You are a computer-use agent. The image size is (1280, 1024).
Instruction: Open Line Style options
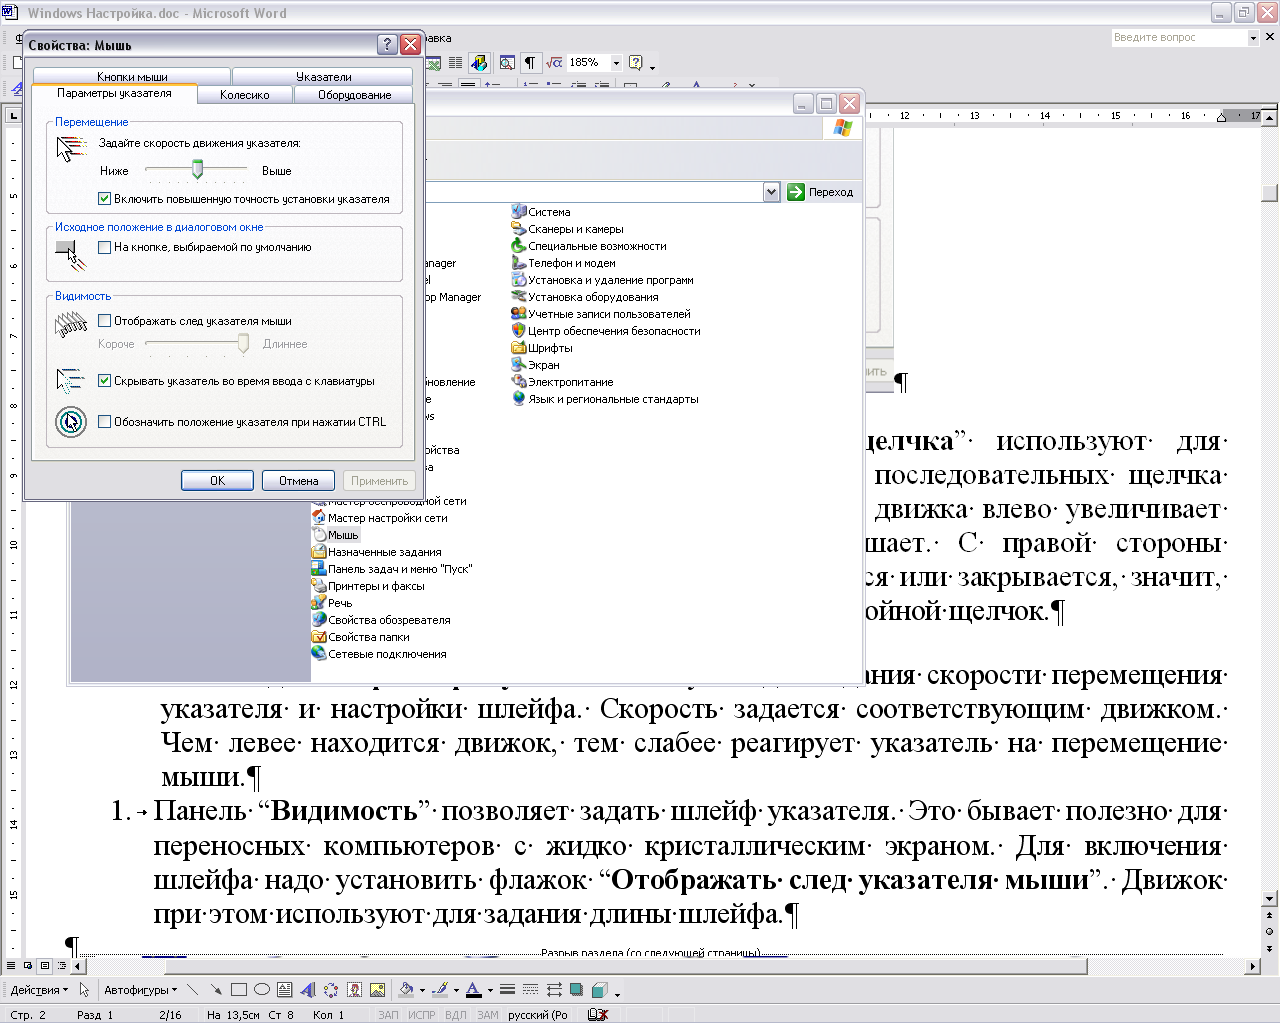tap(508, 990)
